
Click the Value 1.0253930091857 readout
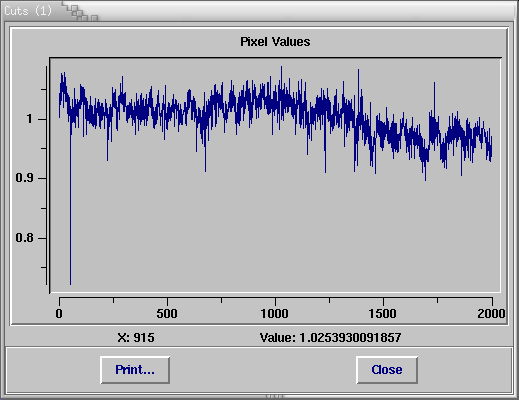[x=330, y=338]
